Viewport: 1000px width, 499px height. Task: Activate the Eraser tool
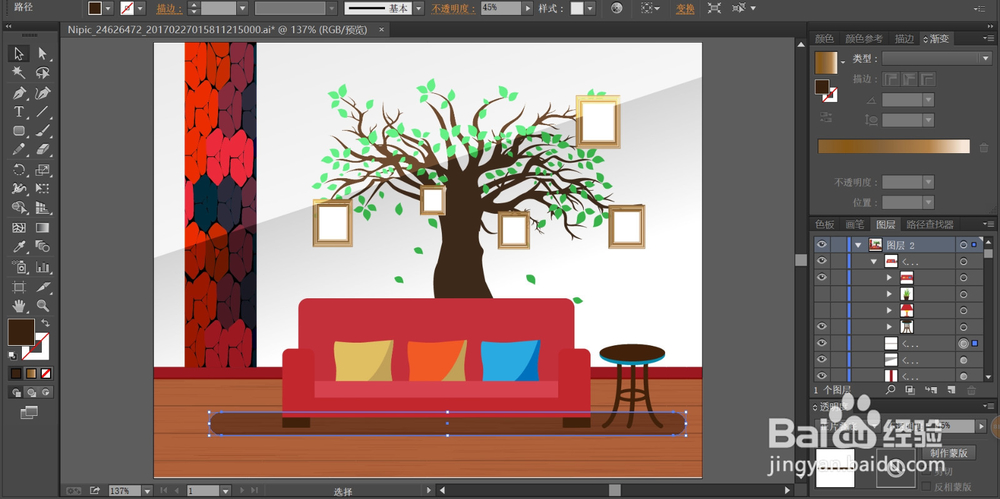pyautogui.click(x=43, y=149)
